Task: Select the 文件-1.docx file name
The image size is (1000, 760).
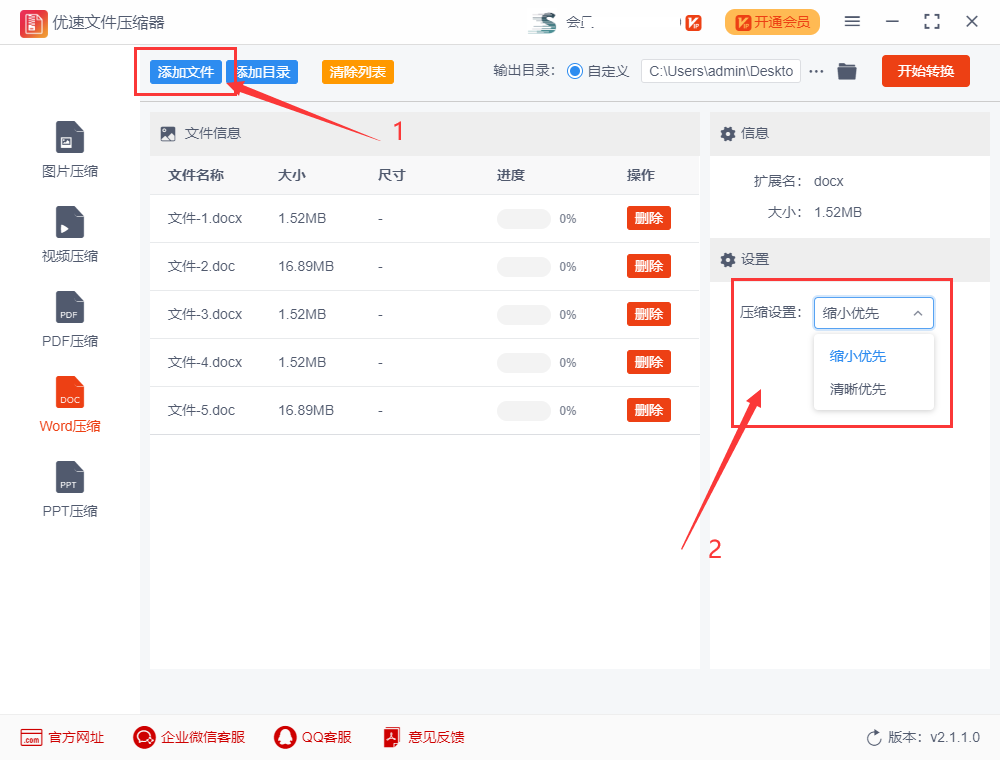Action: pyautogui.click(x=205, y=219)
